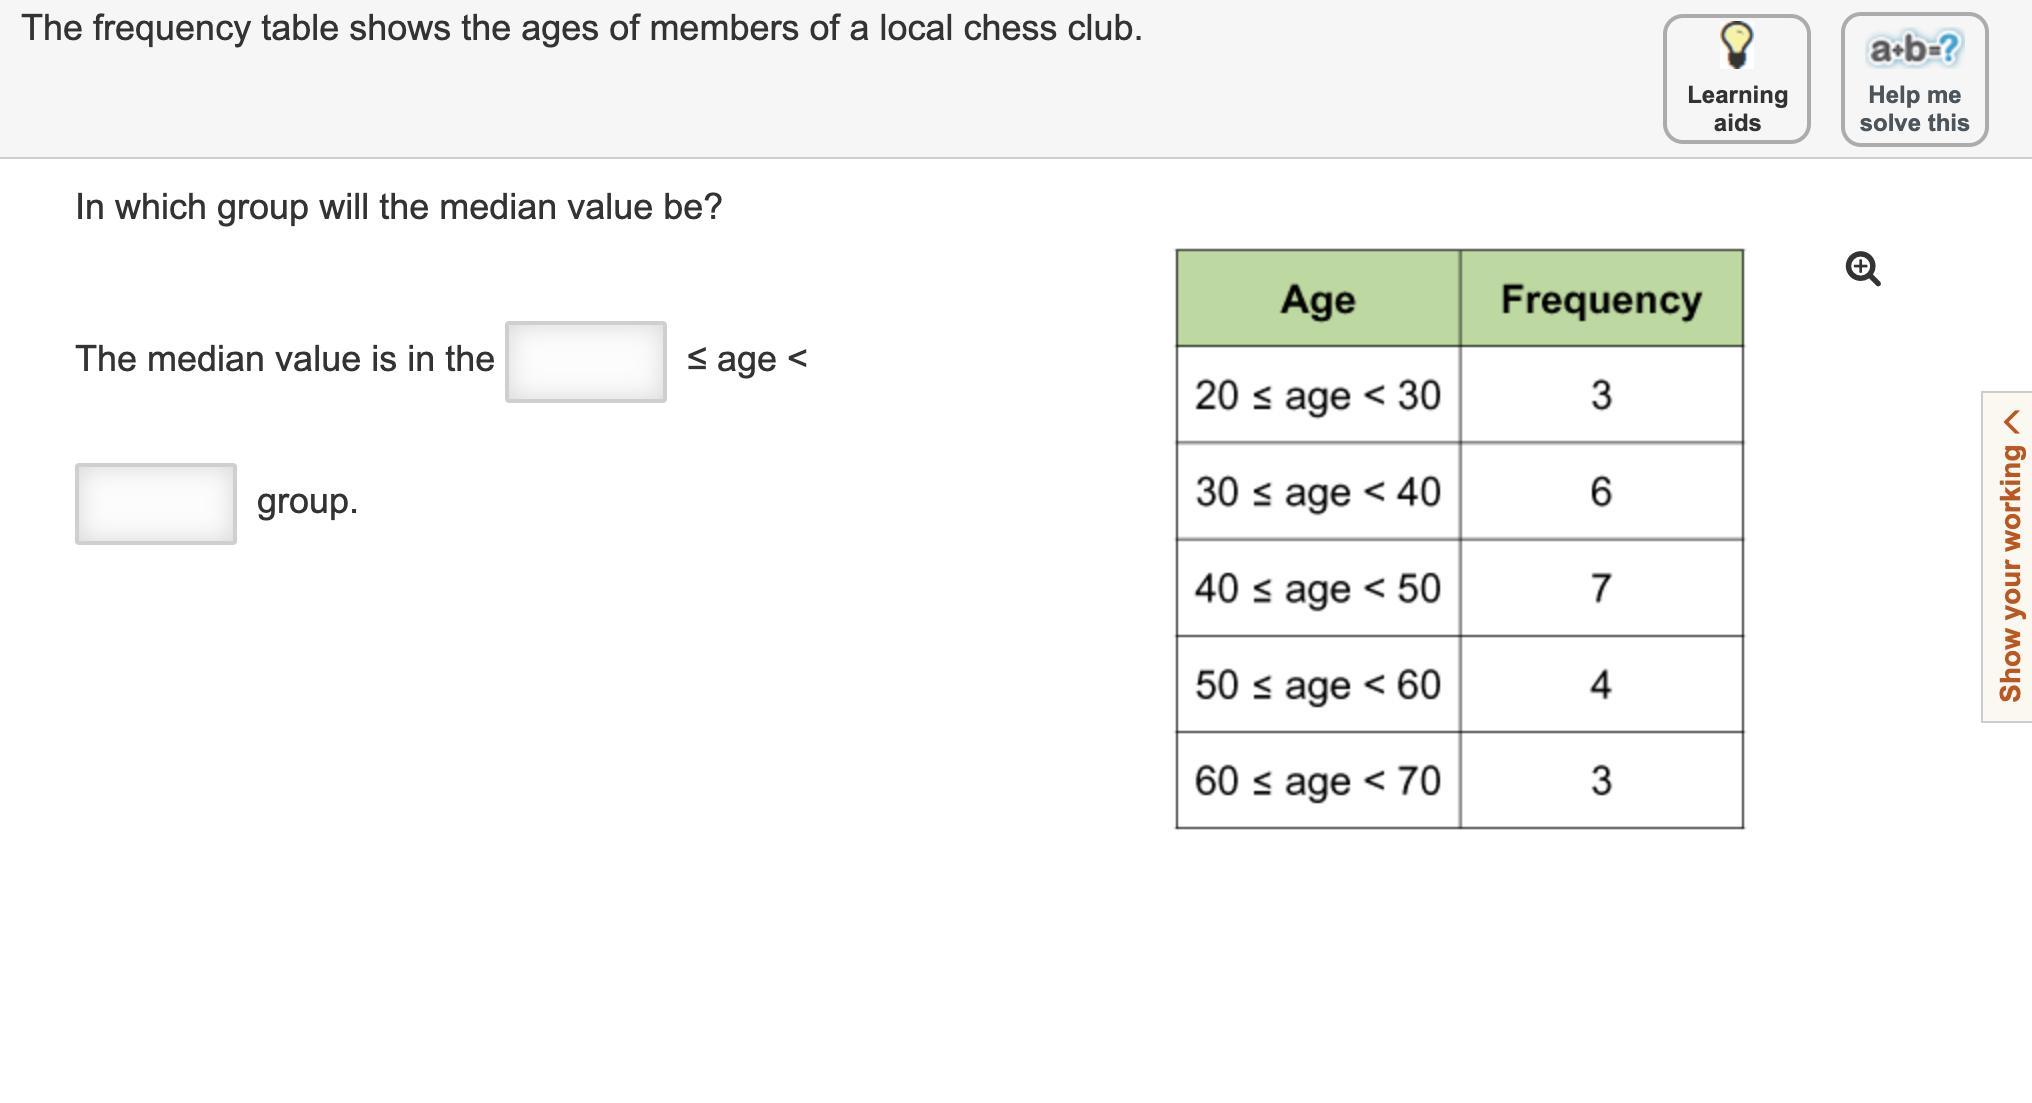The height and width of the screenshot is (1103, 2032).
Task: Click the frequency value 4 cell
Action: (1601, 685)
